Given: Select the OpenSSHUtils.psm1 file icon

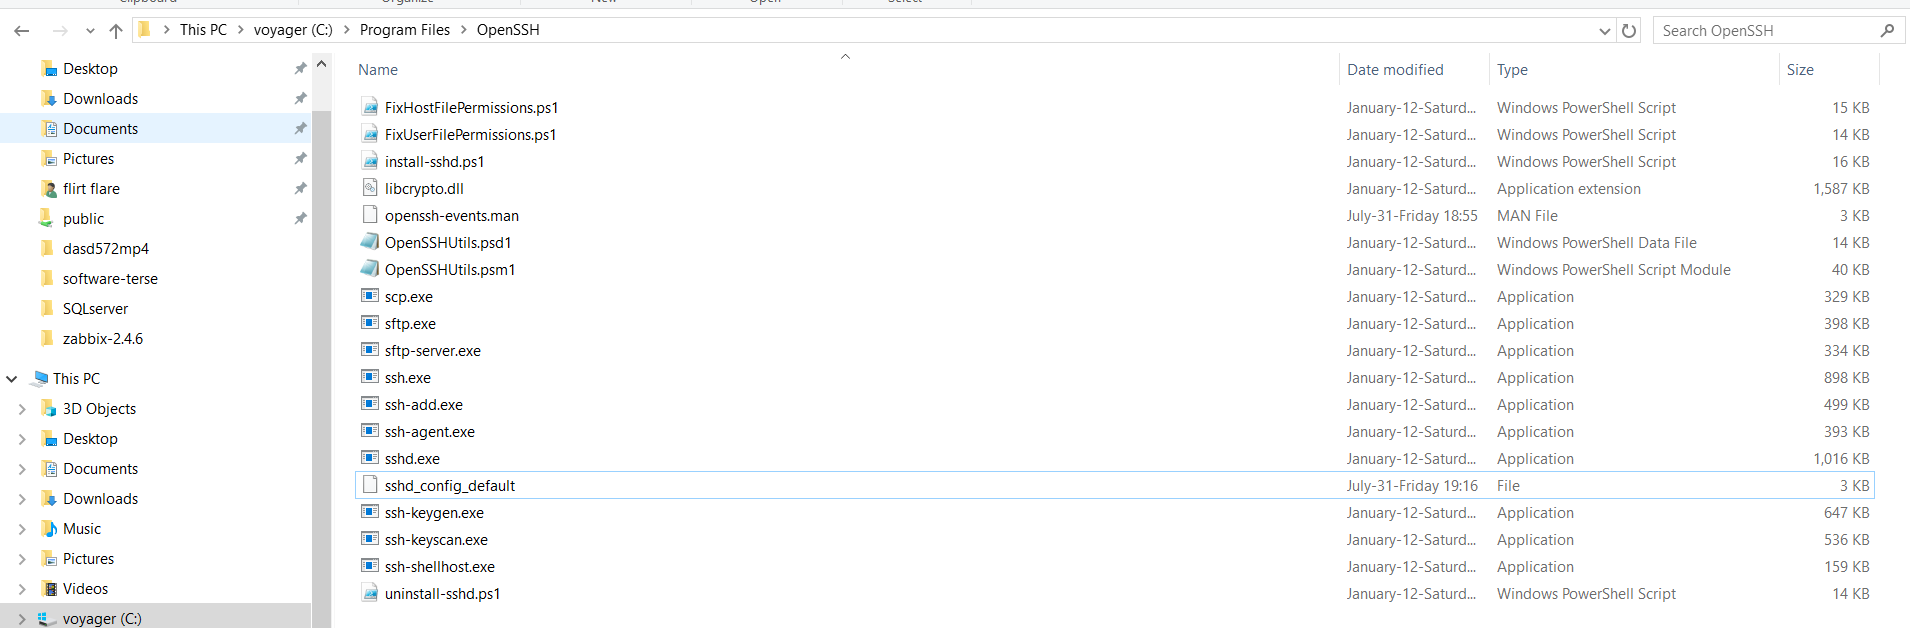Looking at the screenshot, I should pyautogui.click(x=370, y=269).
